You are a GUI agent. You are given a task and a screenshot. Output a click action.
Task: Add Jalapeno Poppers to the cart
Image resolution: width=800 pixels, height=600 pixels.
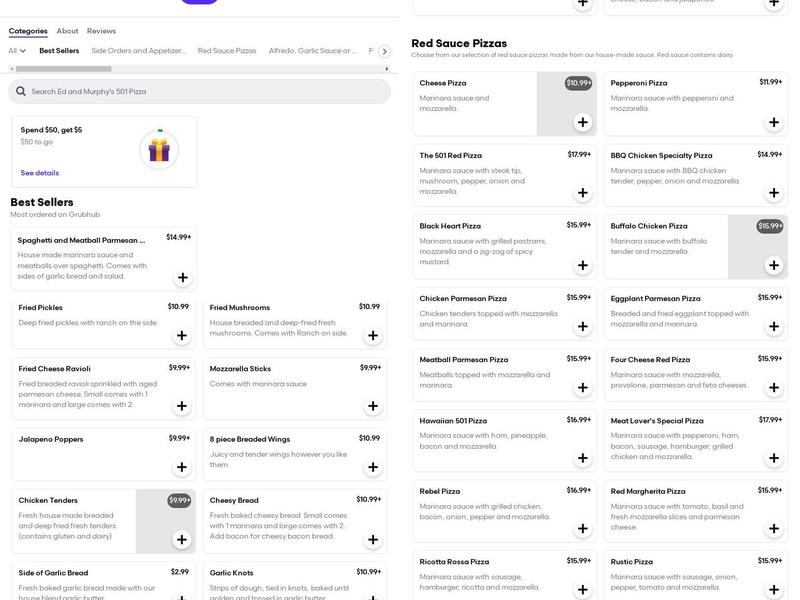[181, 467]
